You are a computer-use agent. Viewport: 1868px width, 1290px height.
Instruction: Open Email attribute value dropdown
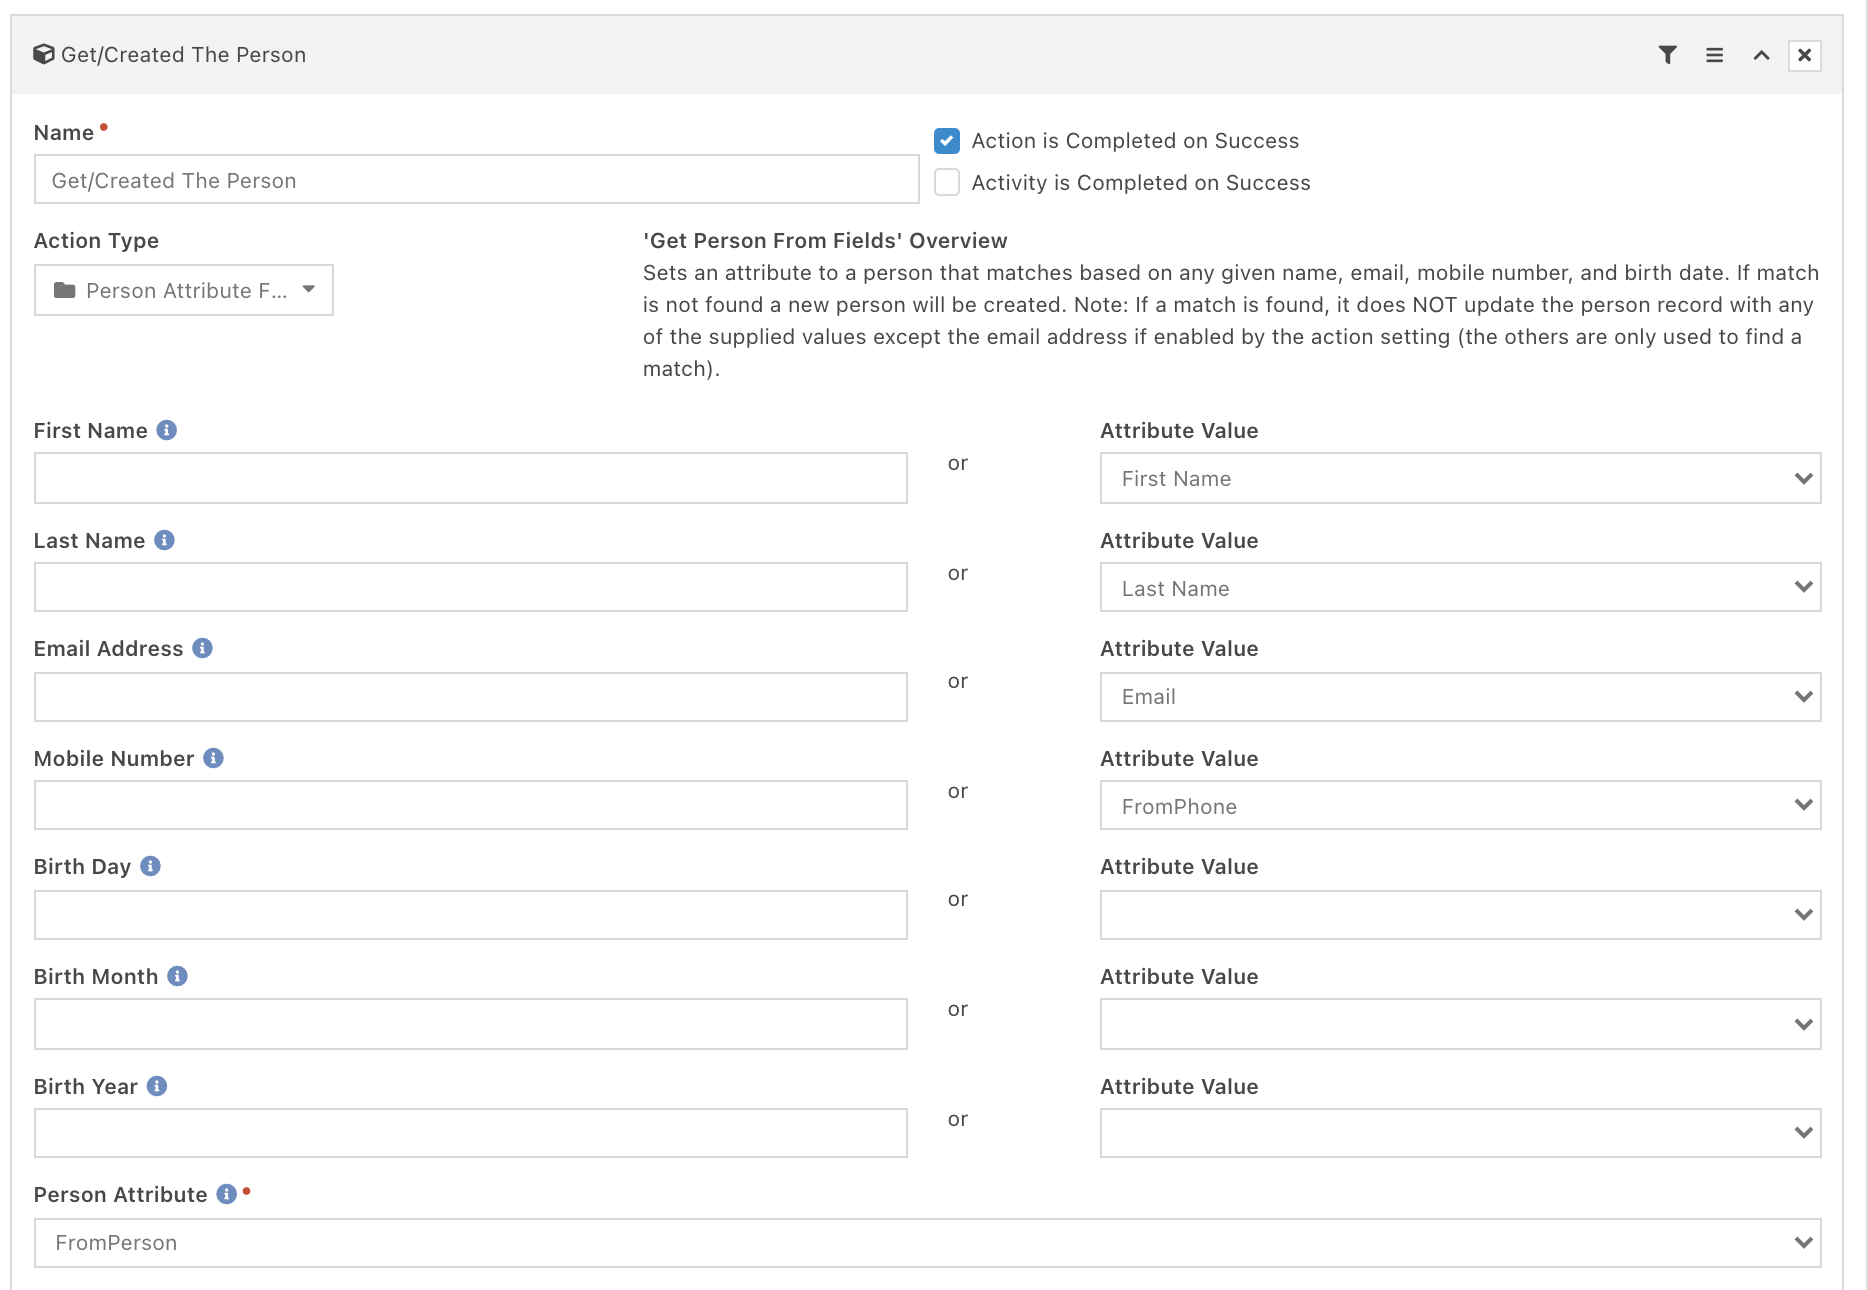[1460, 696]
